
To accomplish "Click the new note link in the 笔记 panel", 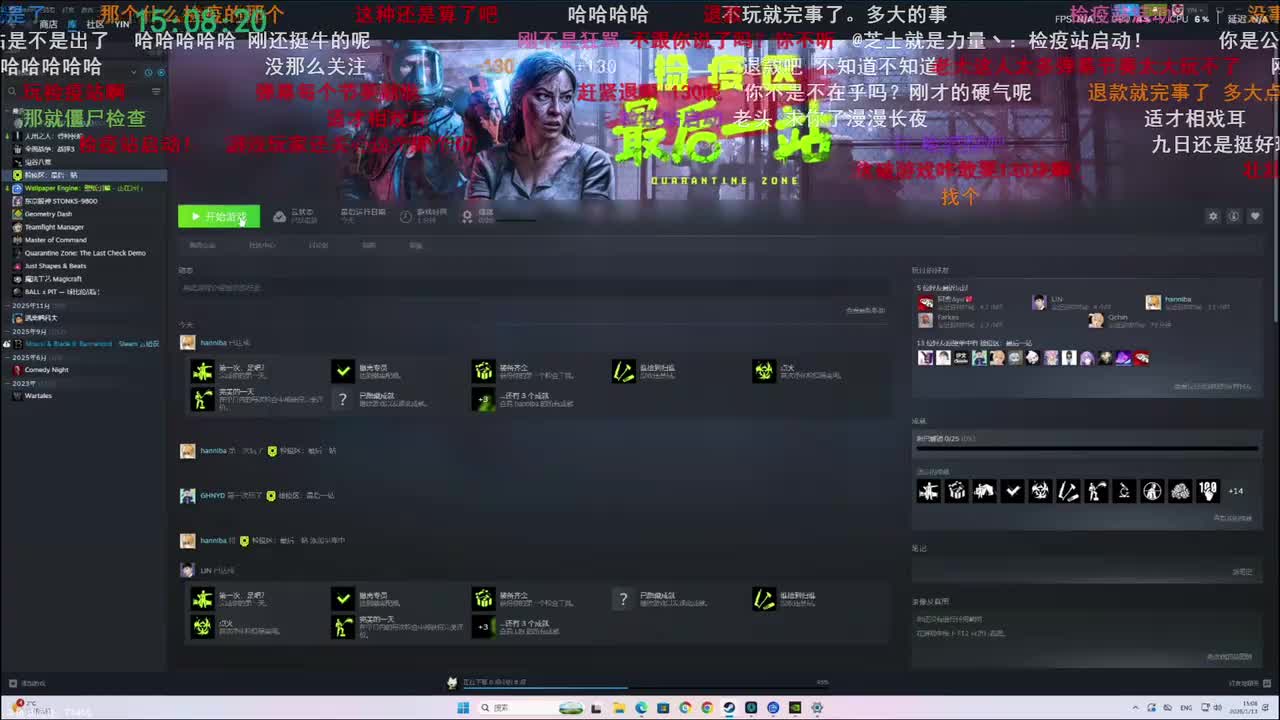I will 1243,572.
